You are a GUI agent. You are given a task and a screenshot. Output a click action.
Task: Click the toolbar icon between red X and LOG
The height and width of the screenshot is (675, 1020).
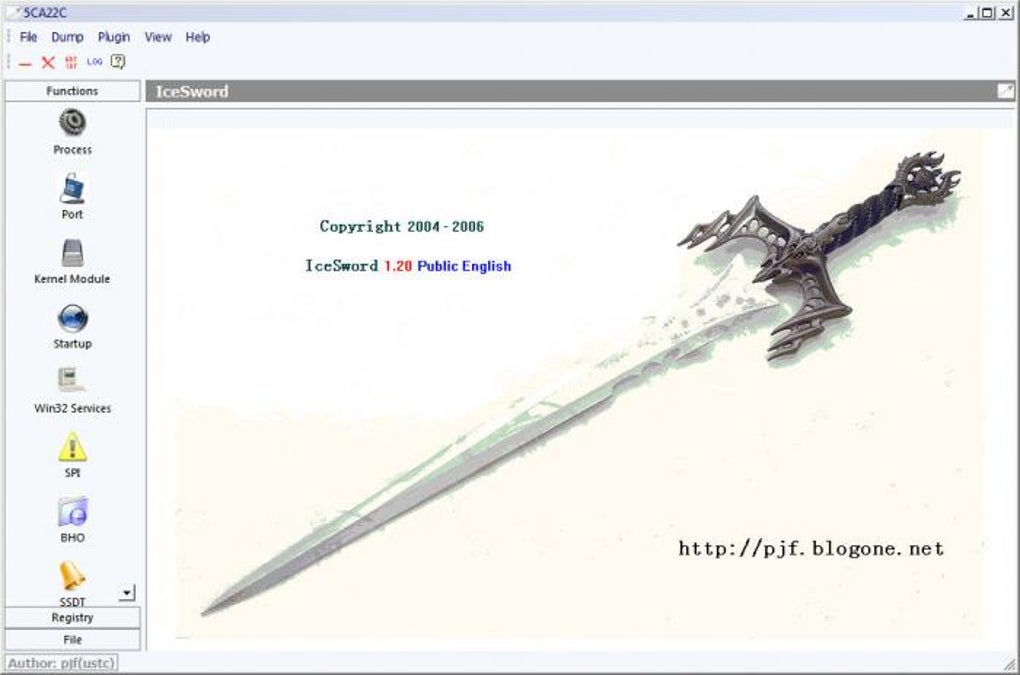point(71,62)
